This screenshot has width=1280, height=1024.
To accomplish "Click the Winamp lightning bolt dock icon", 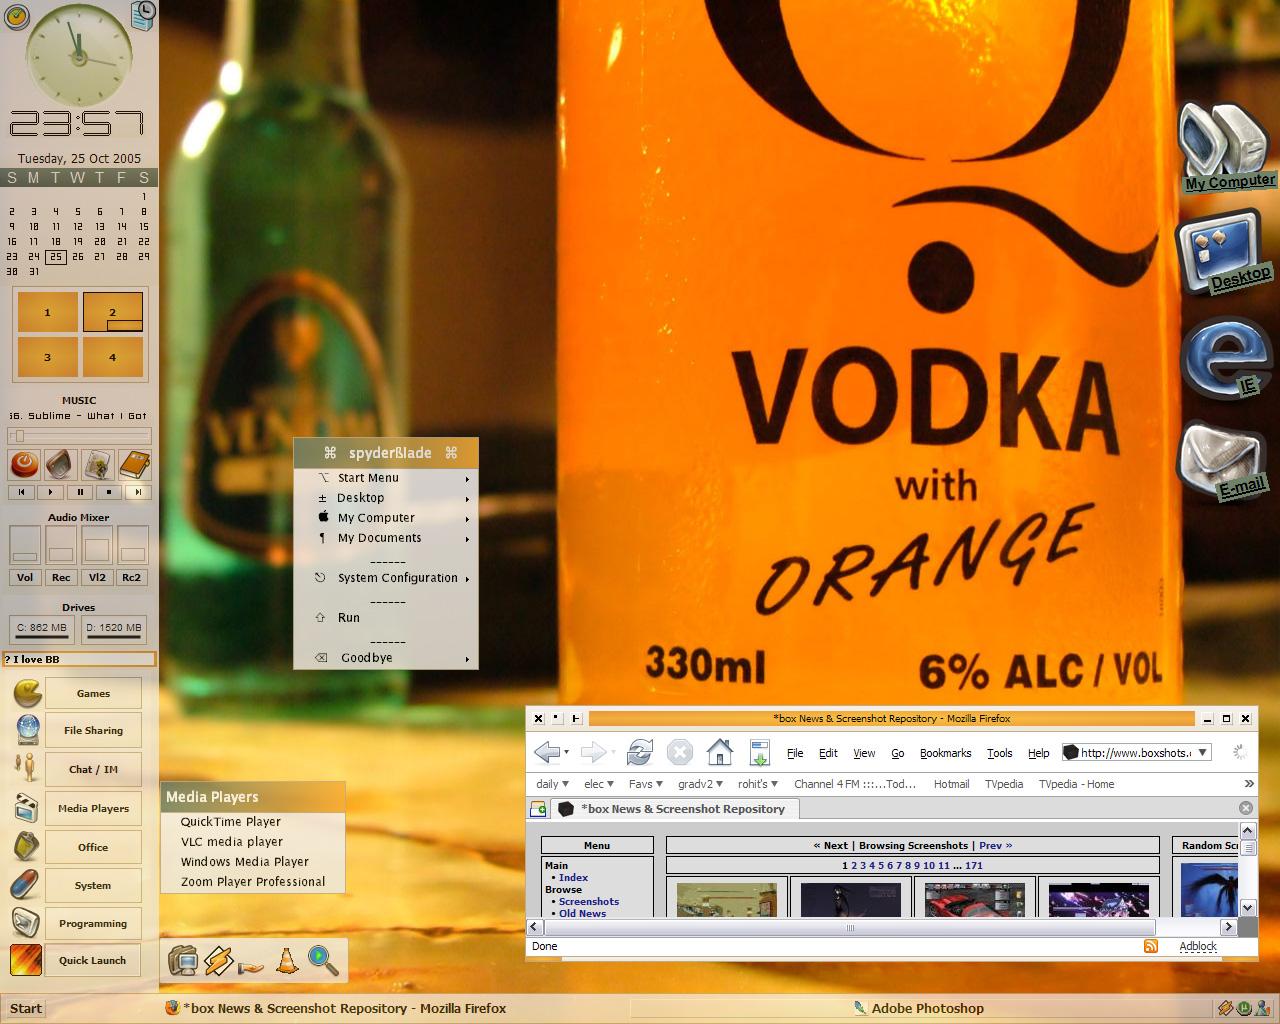I will 218,961.
